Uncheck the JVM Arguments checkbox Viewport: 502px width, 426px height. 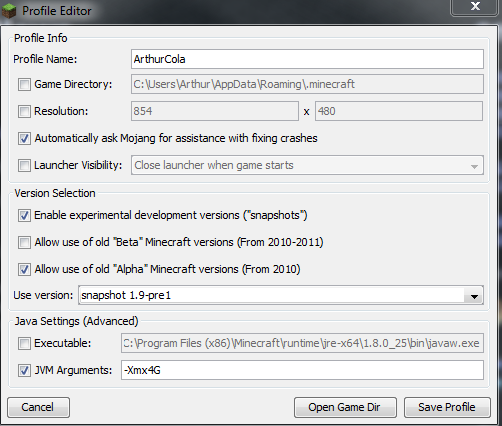pos(24,370)
